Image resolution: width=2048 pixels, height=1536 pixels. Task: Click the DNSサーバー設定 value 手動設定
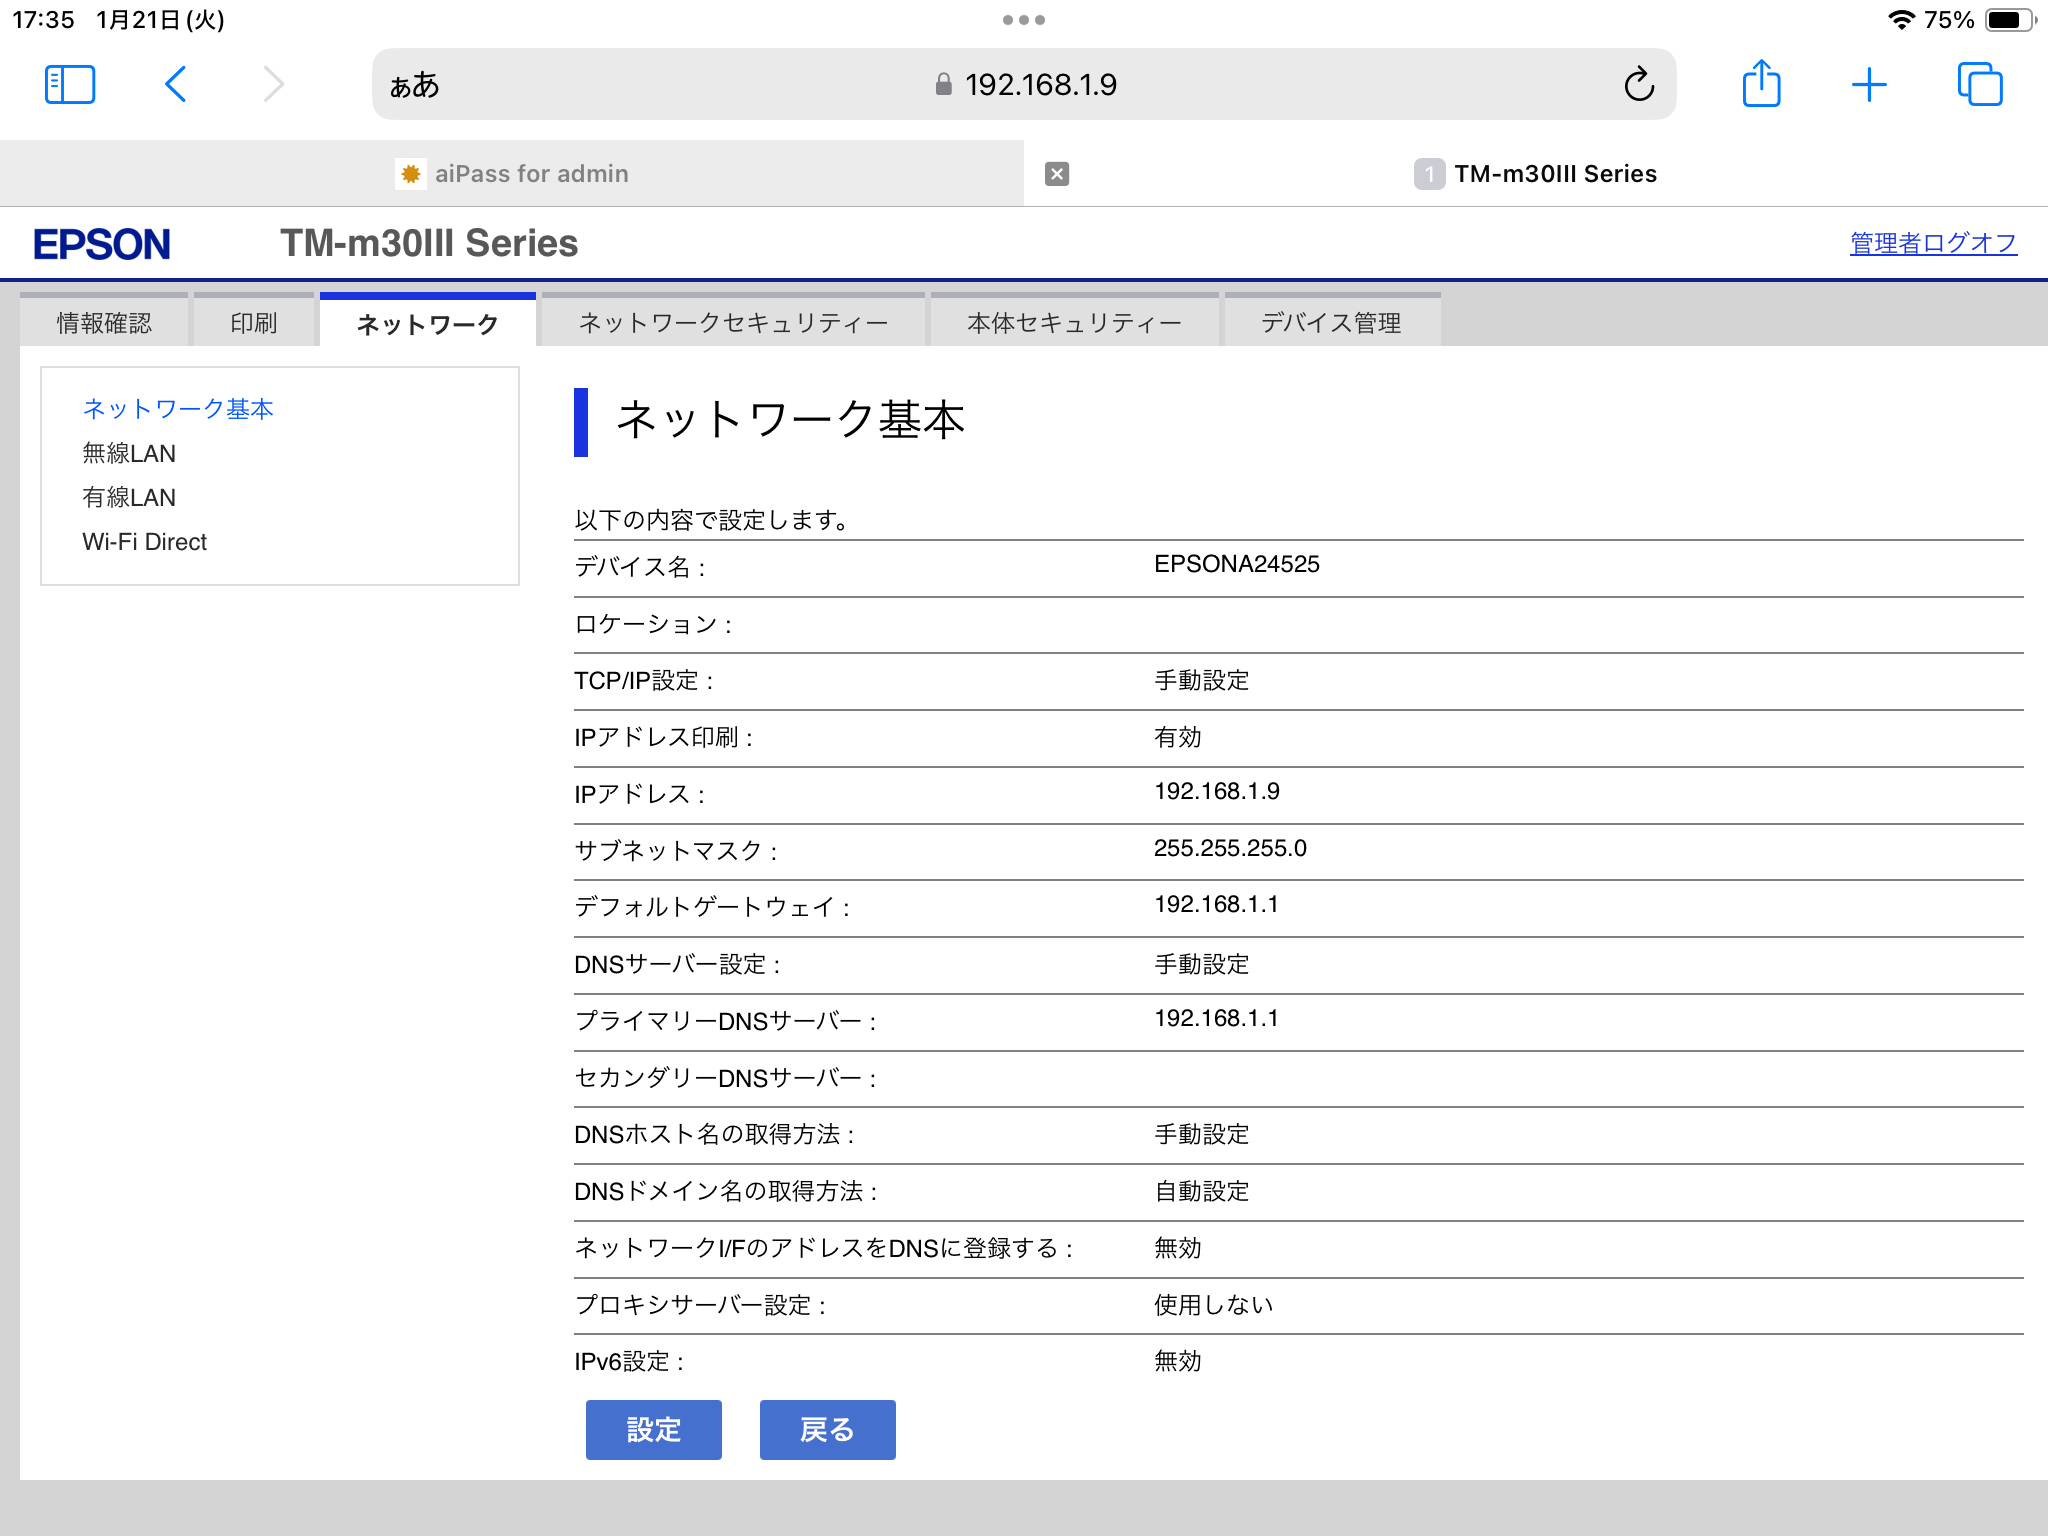1202,964
